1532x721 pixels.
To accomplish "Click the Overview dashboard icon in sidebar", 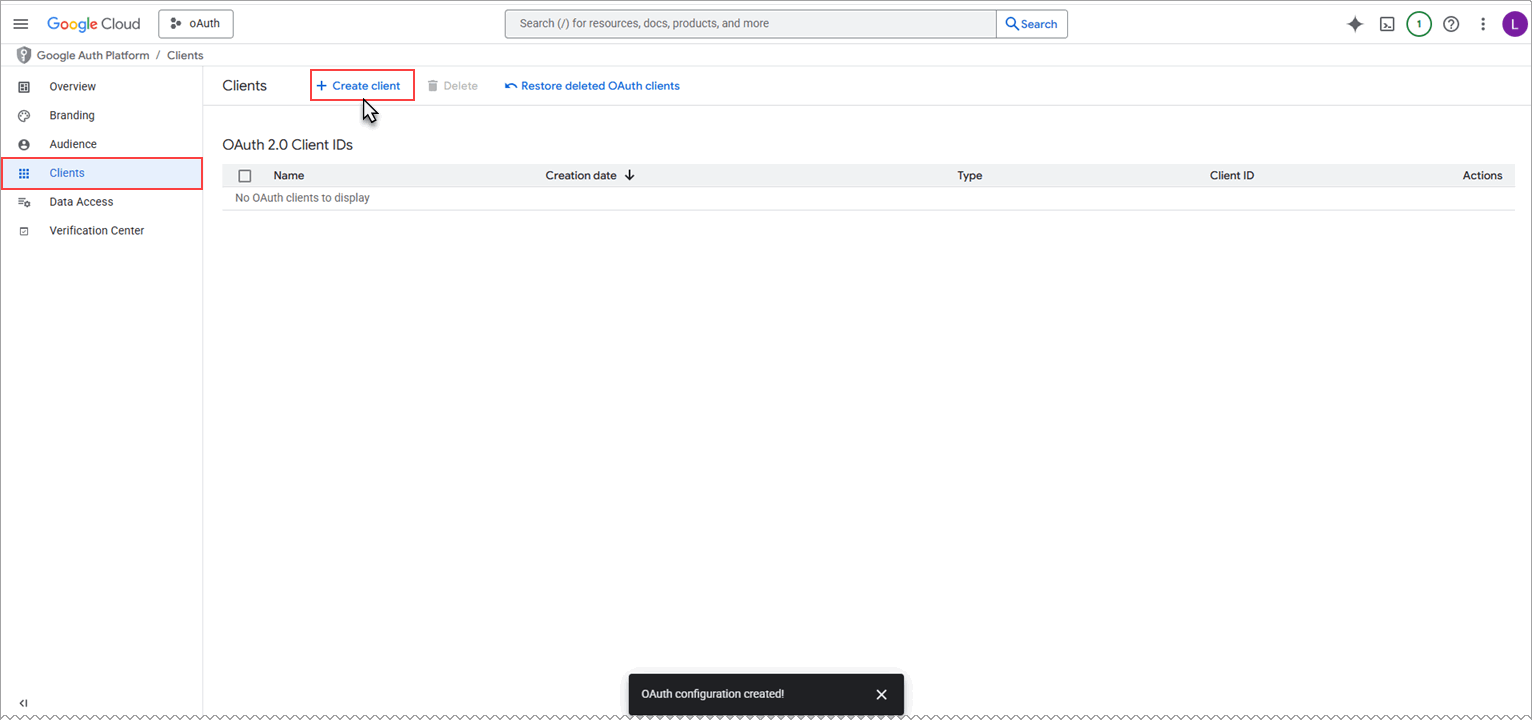I will click(24, 87).
